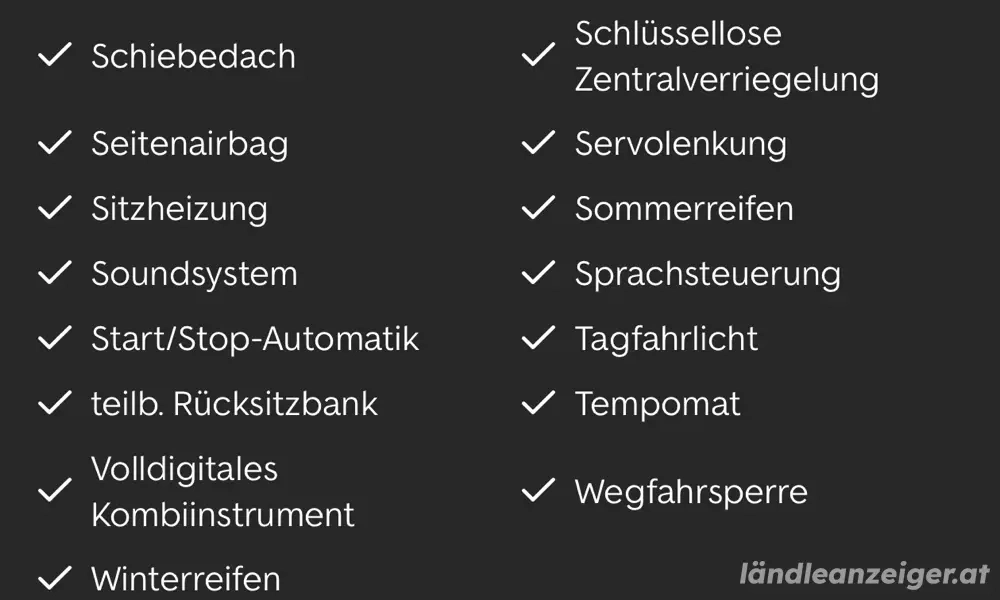Screen dimensions: 1000x600
Task: Open the ländleanzeiger.at watermark link
Action: pyautogui.click(x=864, y=573)
